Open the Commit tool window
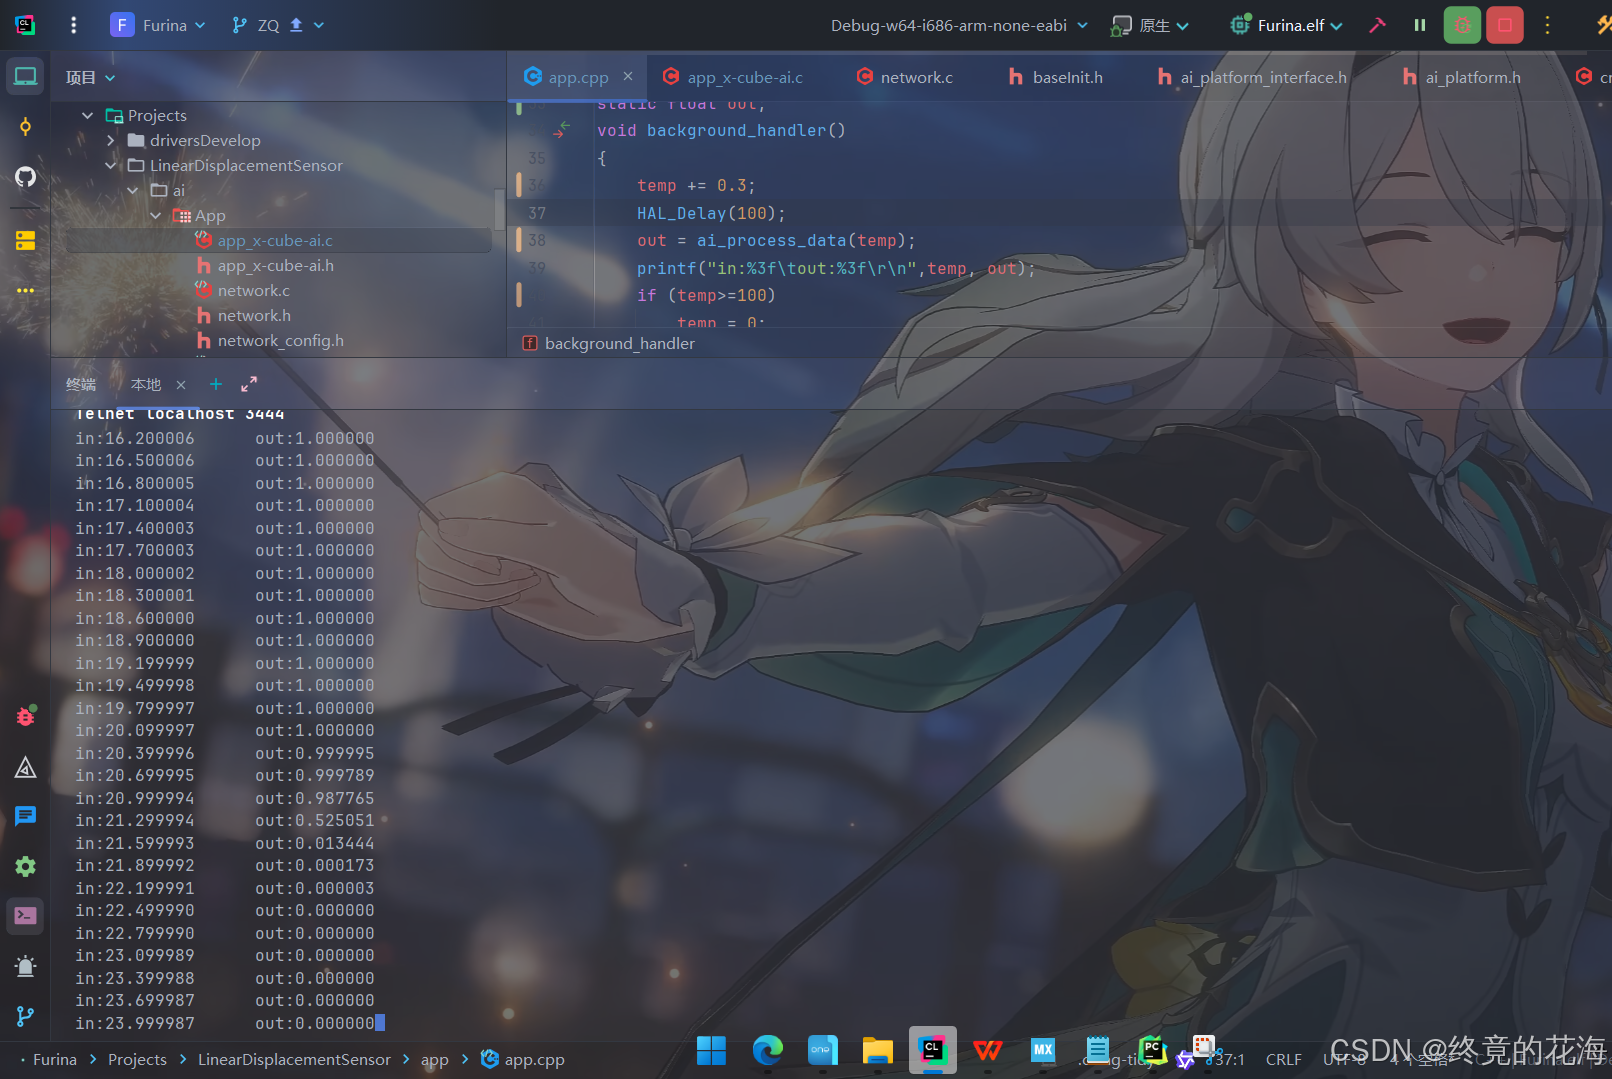The width and height of the screenshot is (1612, 1079). 25,126
